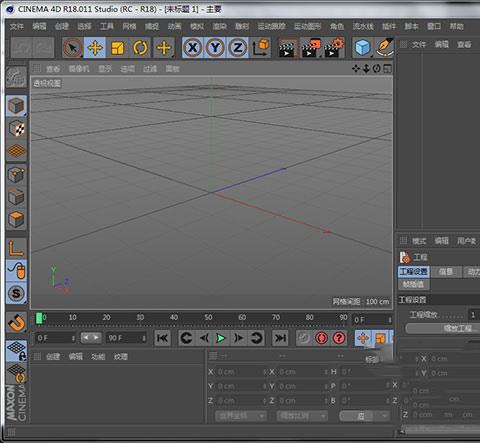Open Render Settings gear clapperboard icon

[x=333, y=49]
